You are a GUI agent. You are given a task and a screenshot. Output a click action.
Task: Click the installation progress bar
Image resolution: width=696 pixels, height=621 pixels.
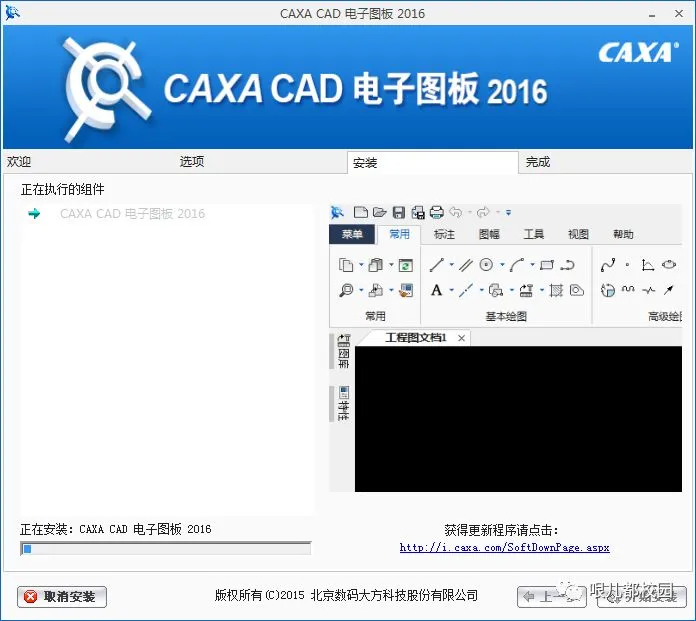(x=165, y=549)
